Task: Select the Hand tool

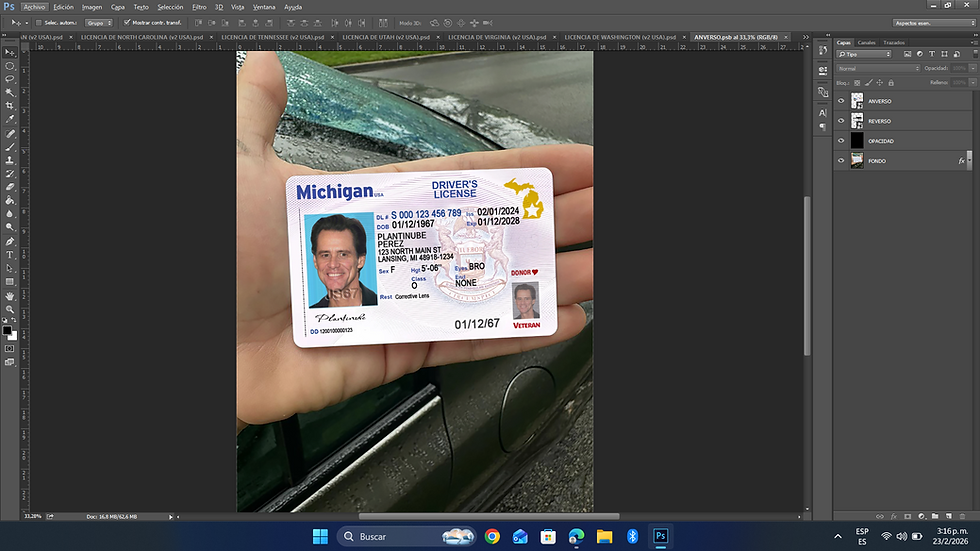Action: pos(9,297)
